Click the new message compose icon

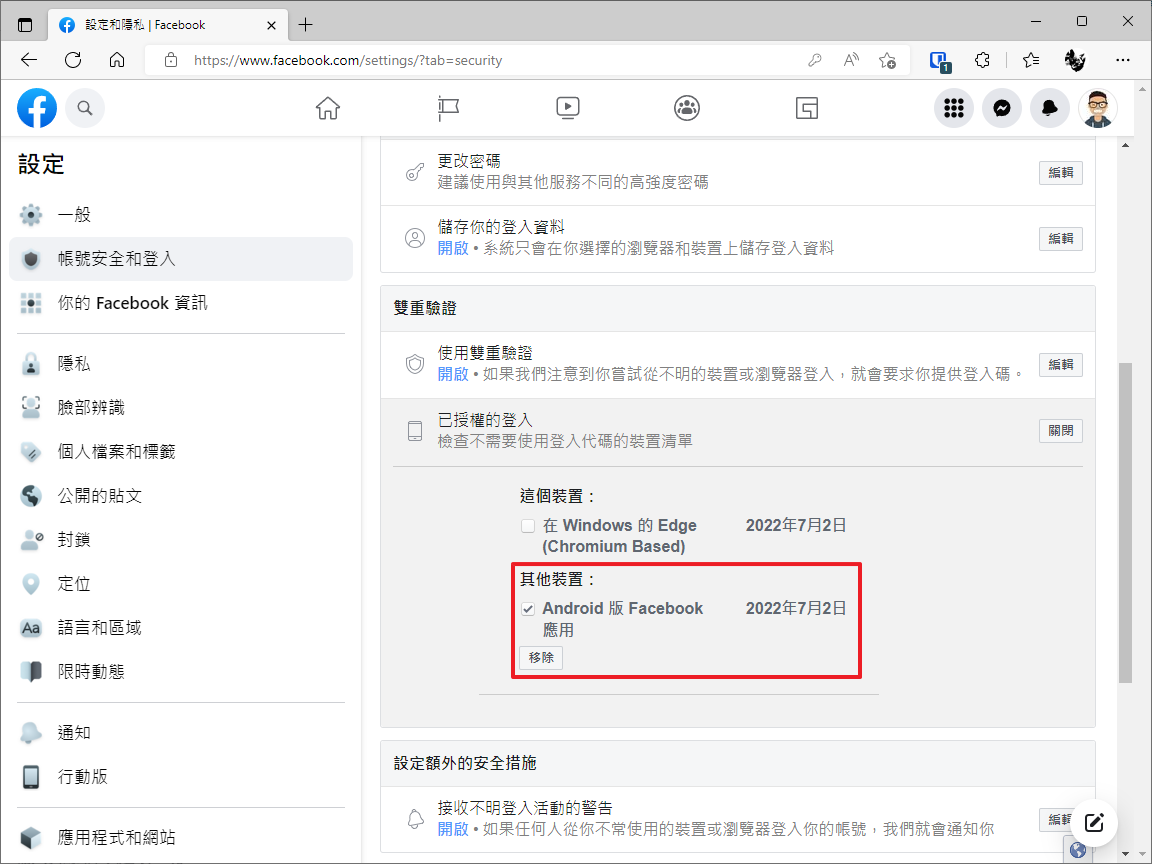tap(1094, 822)
